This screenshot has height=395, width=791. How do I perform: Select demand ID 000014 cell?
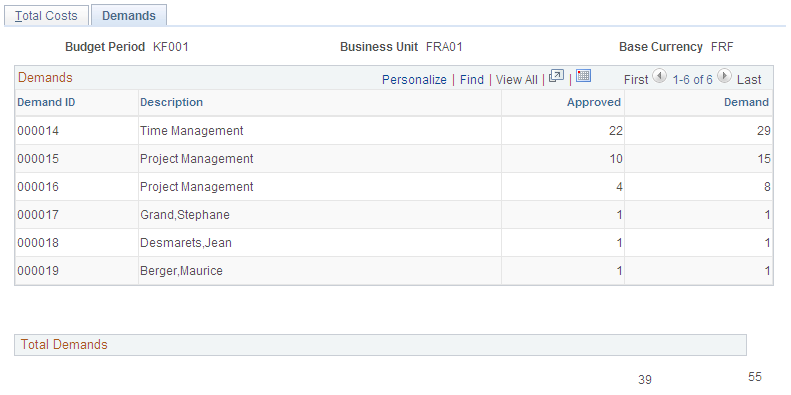pyautogui.click(x=38, y=131)
